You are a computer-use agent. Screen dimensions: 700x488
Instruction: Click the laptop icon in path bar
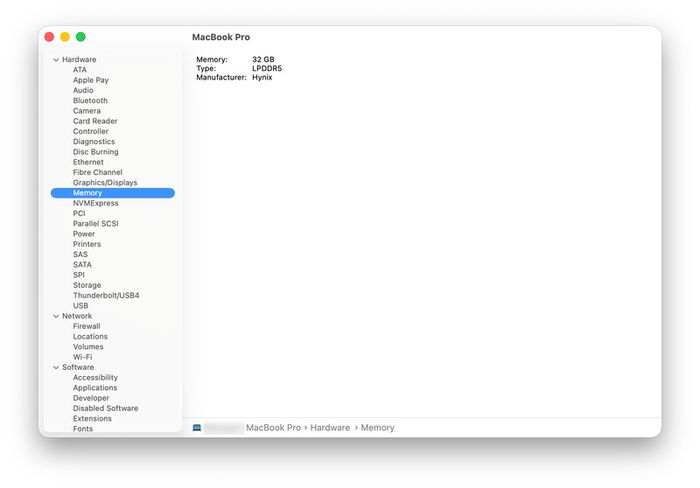click(x=197, y=428)
